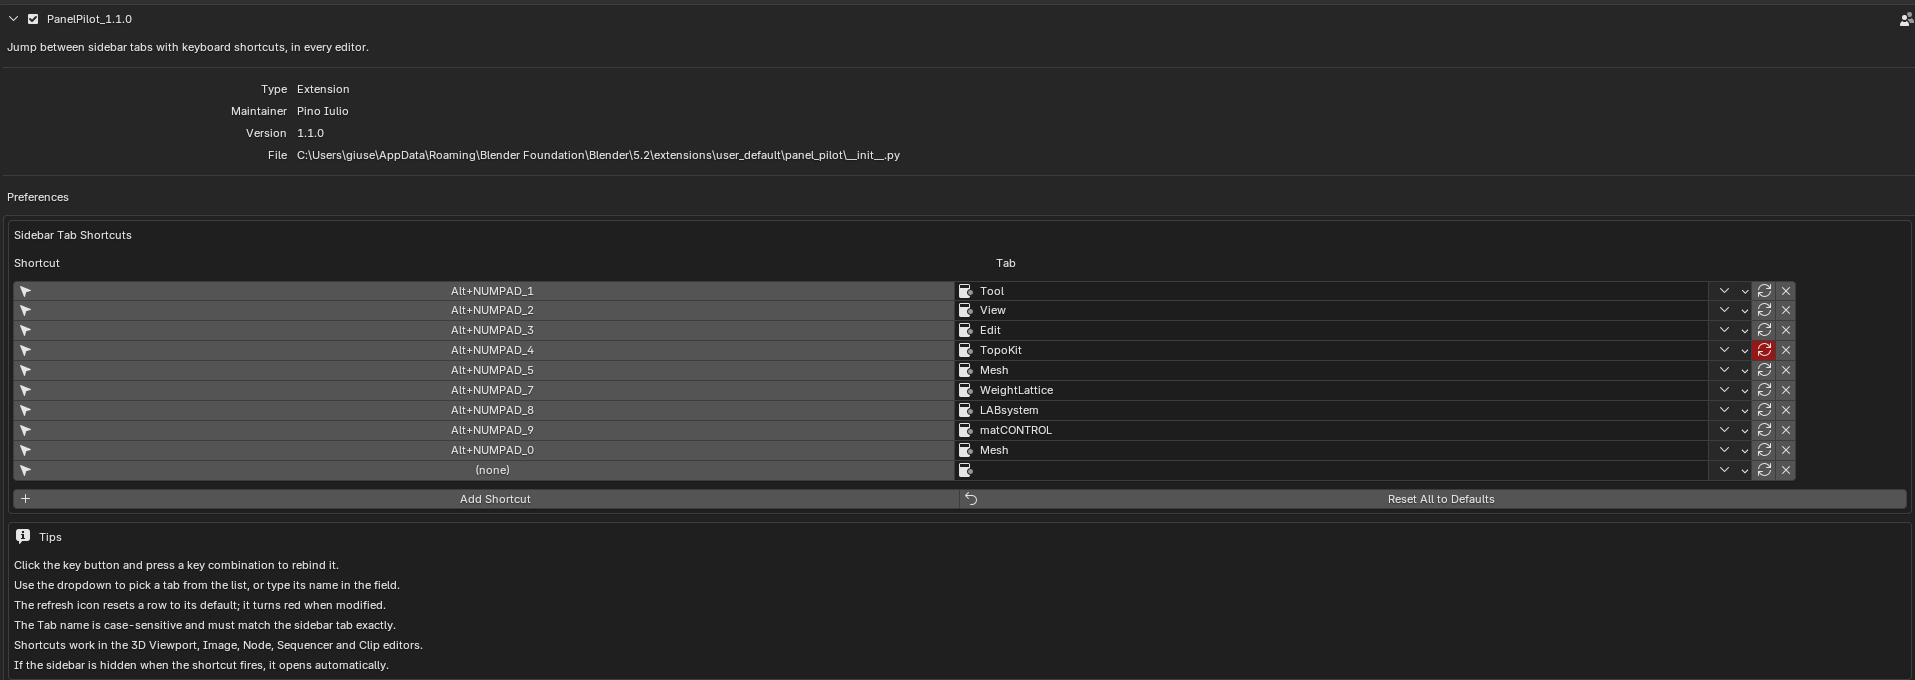Click the Tips info icon
This screenshot has height=680, width=1915.
tap(23, 537)
